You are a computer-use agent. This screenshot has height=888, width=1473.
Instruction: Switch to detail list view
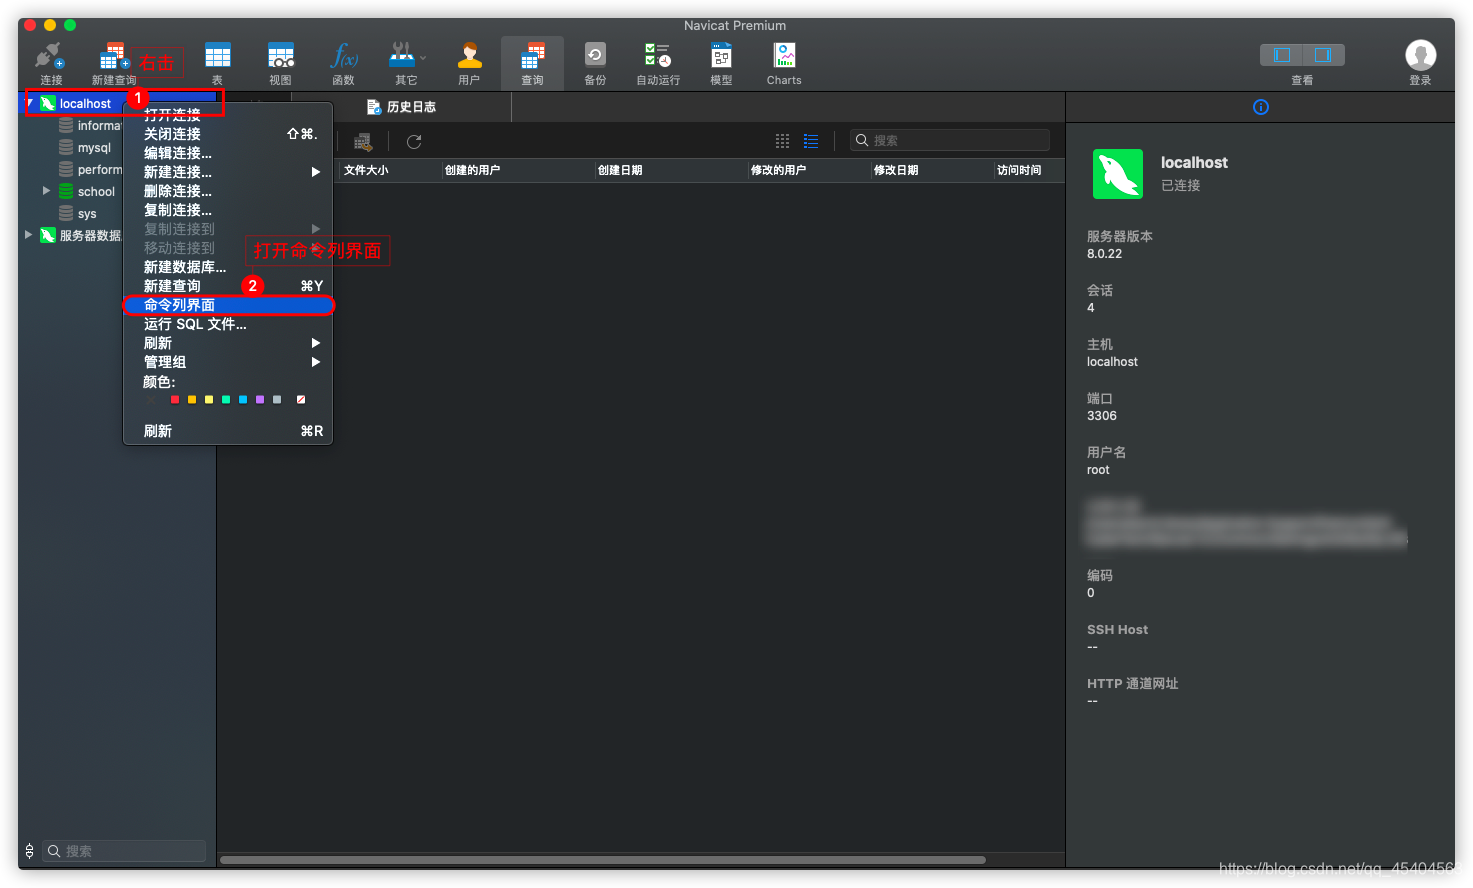pos(811,141)
